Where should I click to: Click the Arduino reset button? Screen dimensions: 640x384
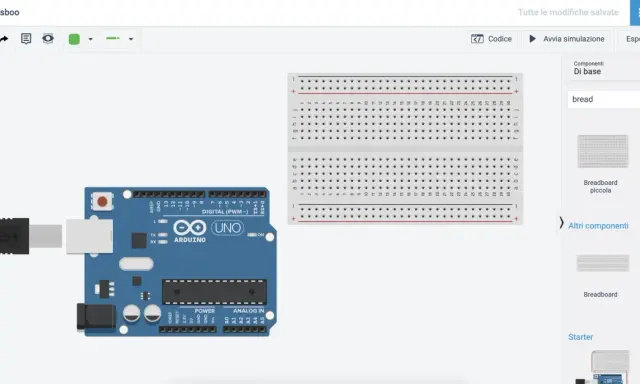(x=102, y=201)
